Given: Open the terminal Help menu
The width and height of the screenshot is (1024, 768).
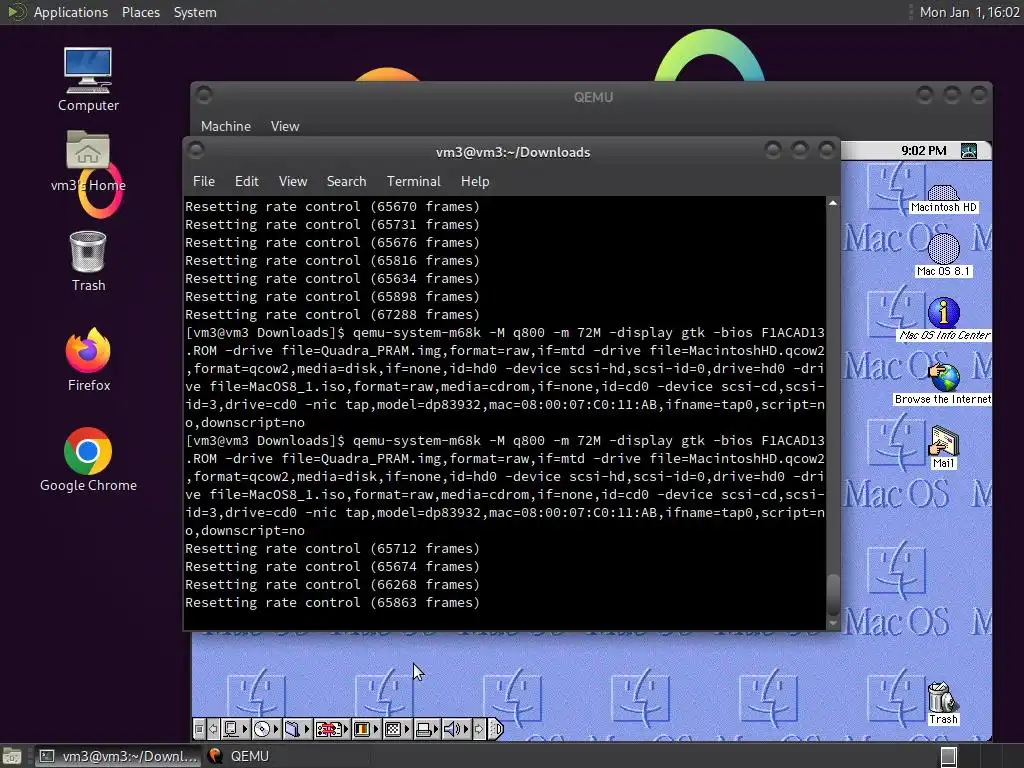Looking at the screenshot, I should (x=475, y=181).
